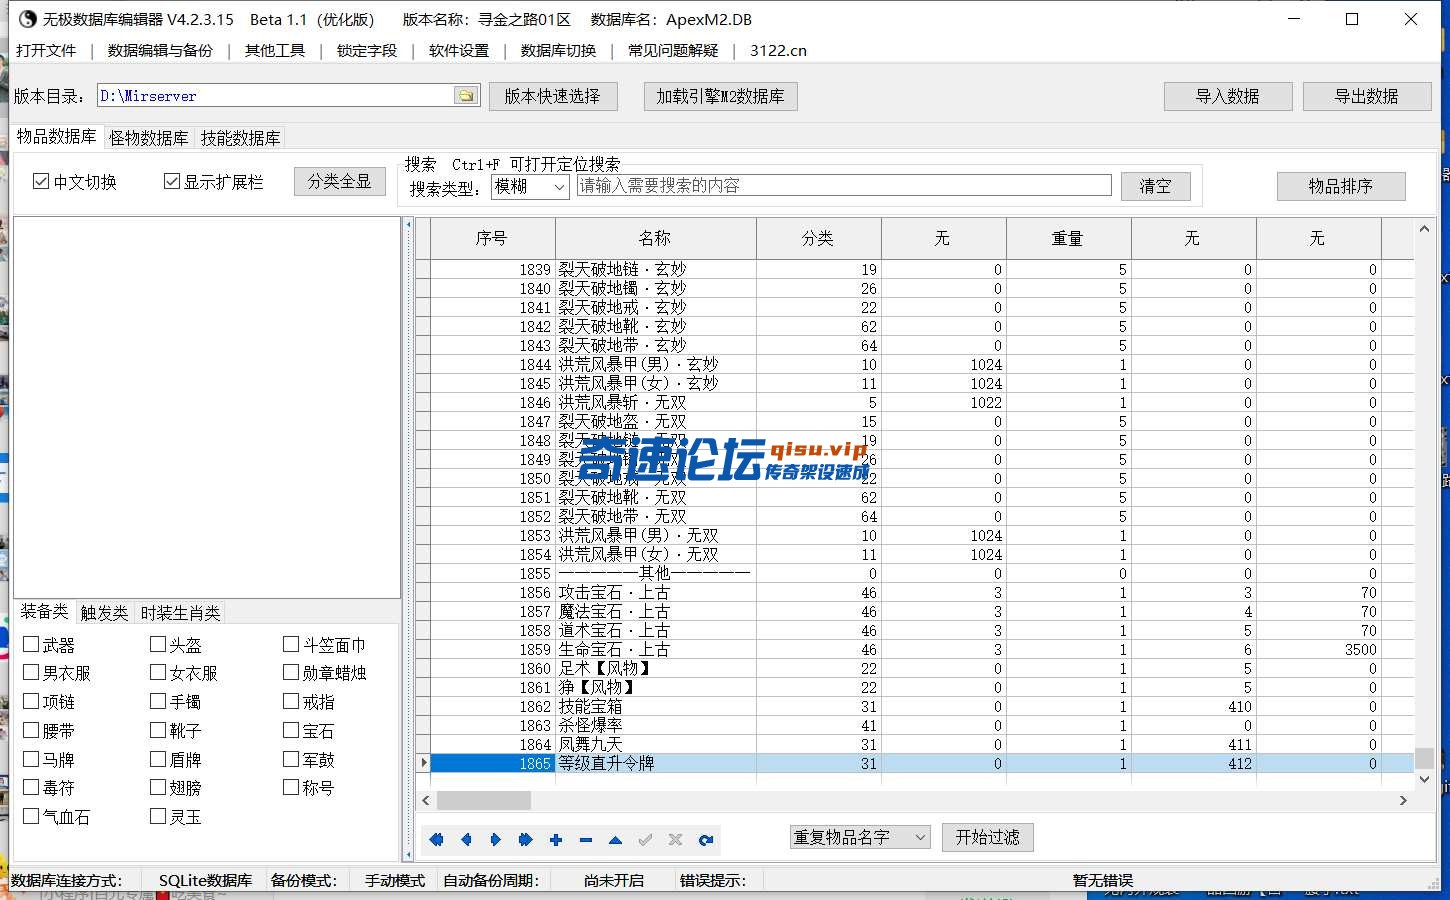
Task: Insert new record with plus icon
Action: click(556, 840)
